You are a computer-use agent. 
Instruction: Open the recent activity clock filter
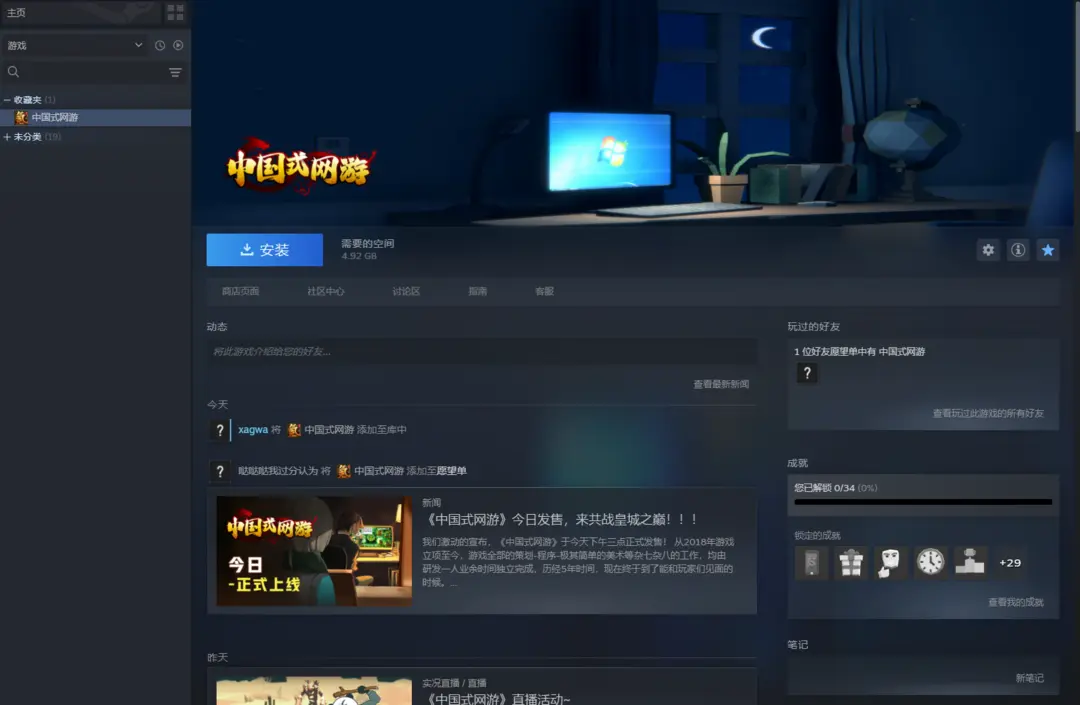click(x=160, y=45)
